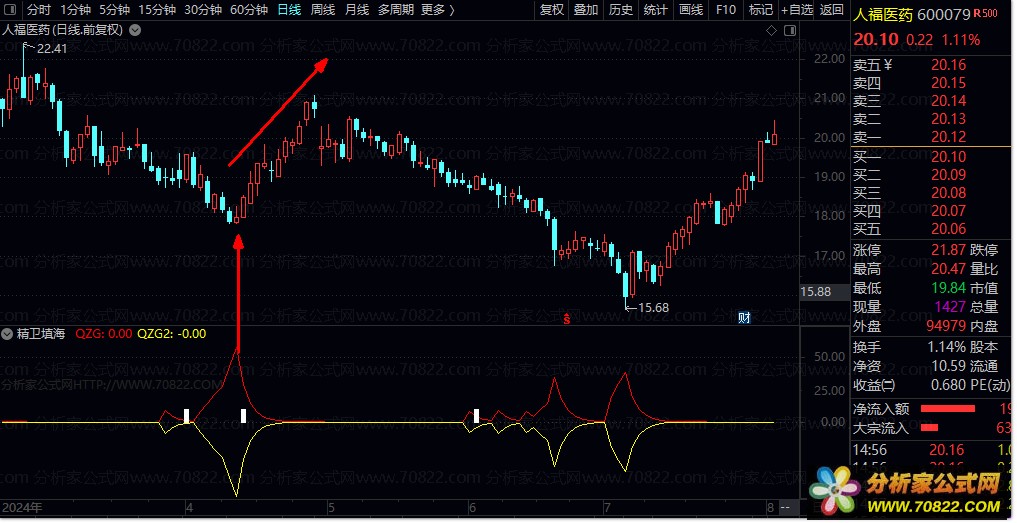
Task: Select the 30分钟 period tab
Action: click(203, 10)
